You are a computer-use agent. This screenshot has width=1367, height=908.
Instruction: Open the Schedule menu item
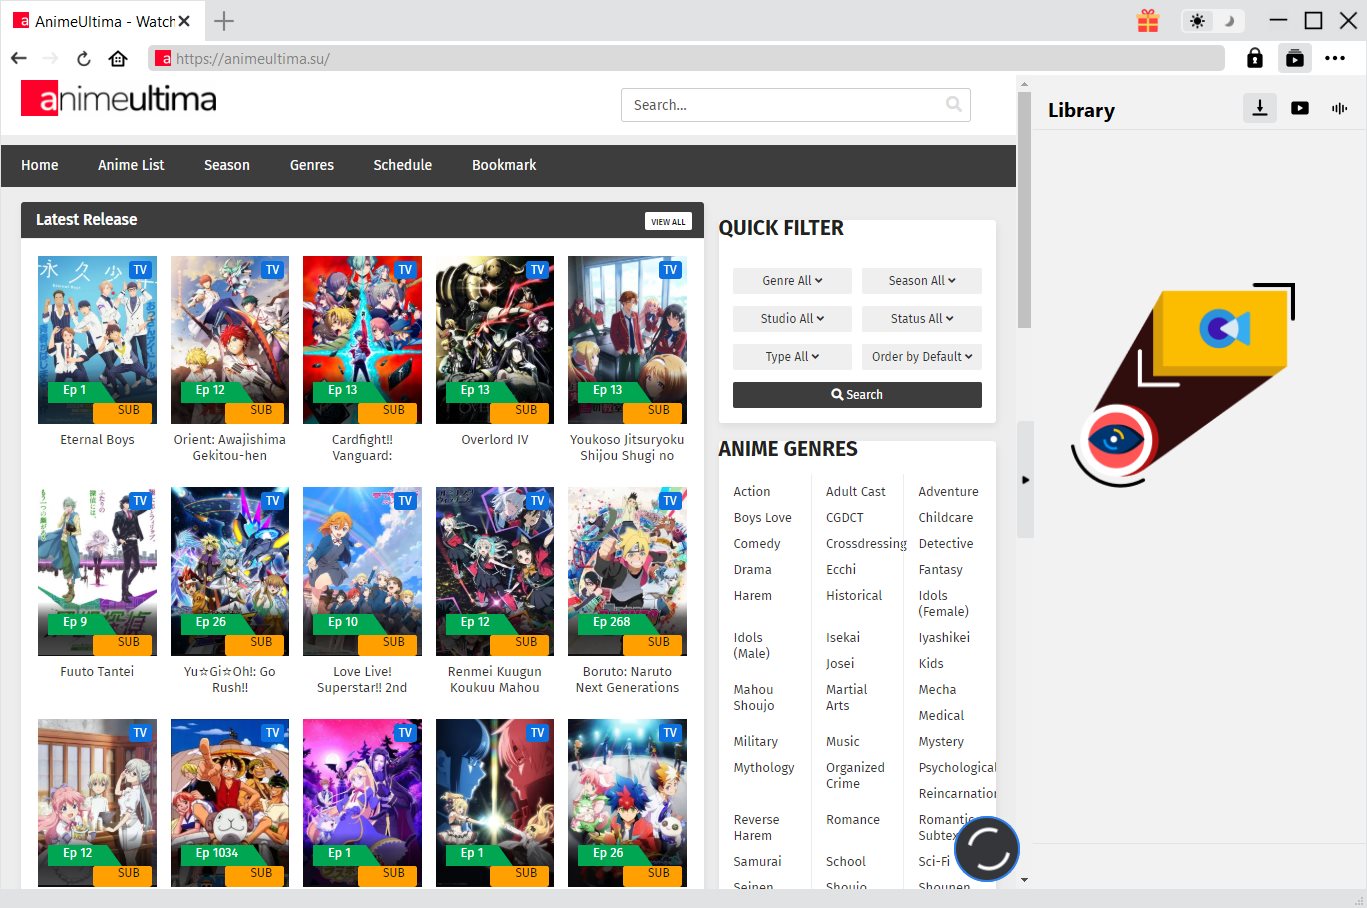tap(402, 165)
